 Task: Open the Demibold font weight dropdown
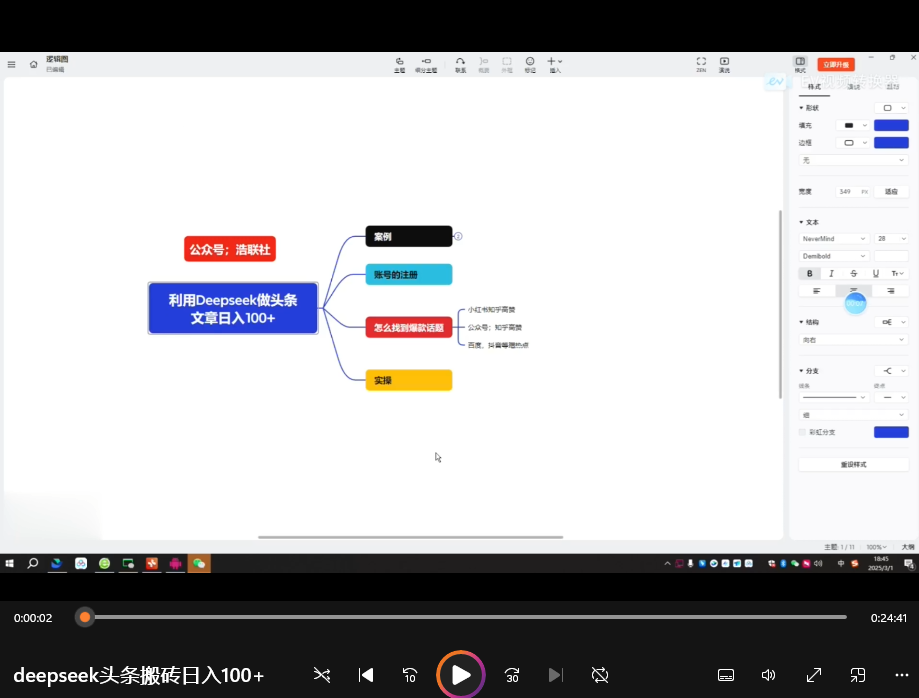point(833,256)
